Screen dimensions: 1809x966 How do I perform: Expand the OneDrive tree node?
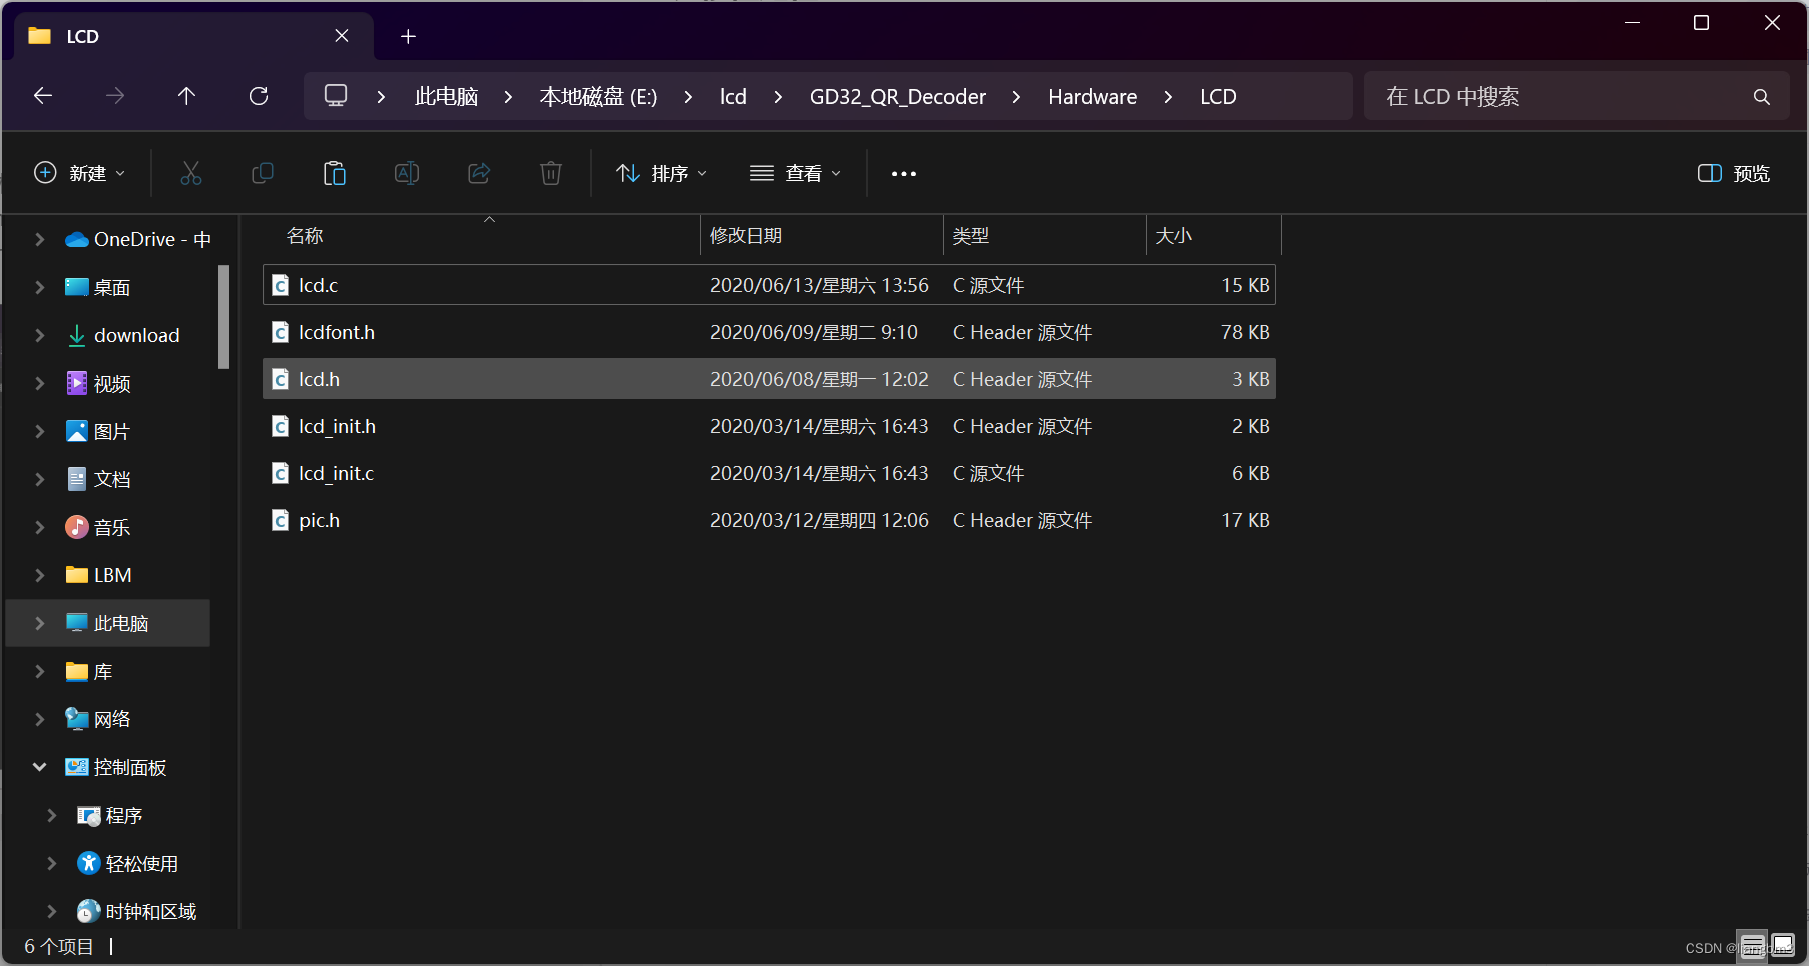pyautogui.click(x=39, y=239)
